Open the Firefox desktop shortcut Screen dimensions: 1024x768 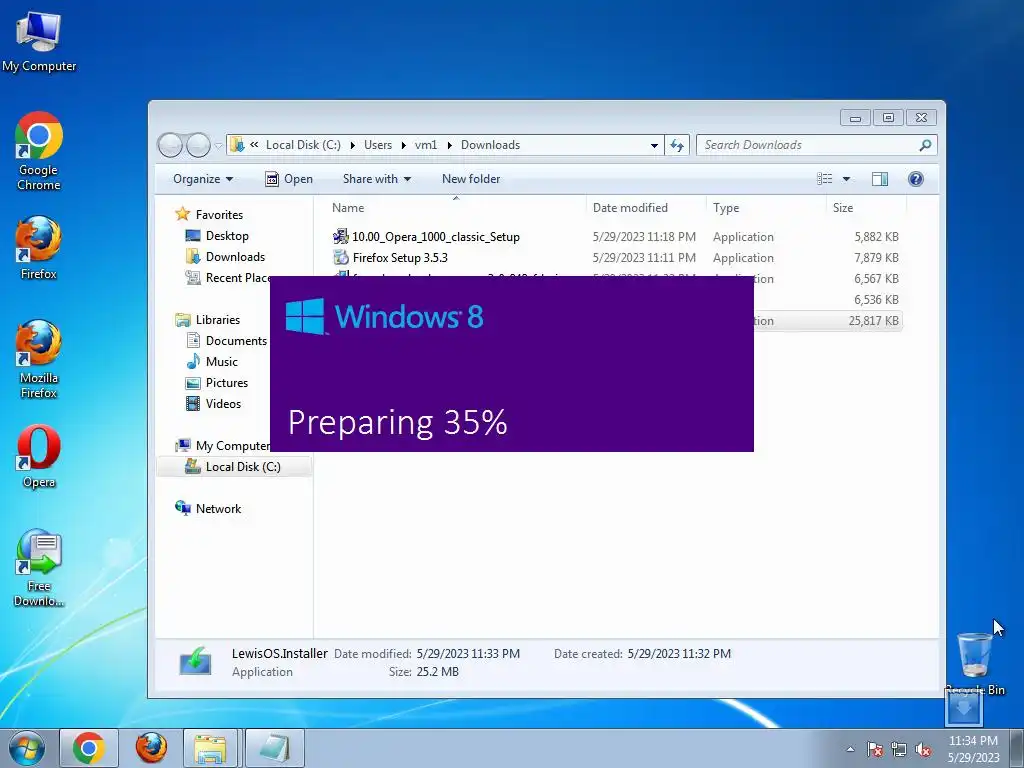[39, 248]
